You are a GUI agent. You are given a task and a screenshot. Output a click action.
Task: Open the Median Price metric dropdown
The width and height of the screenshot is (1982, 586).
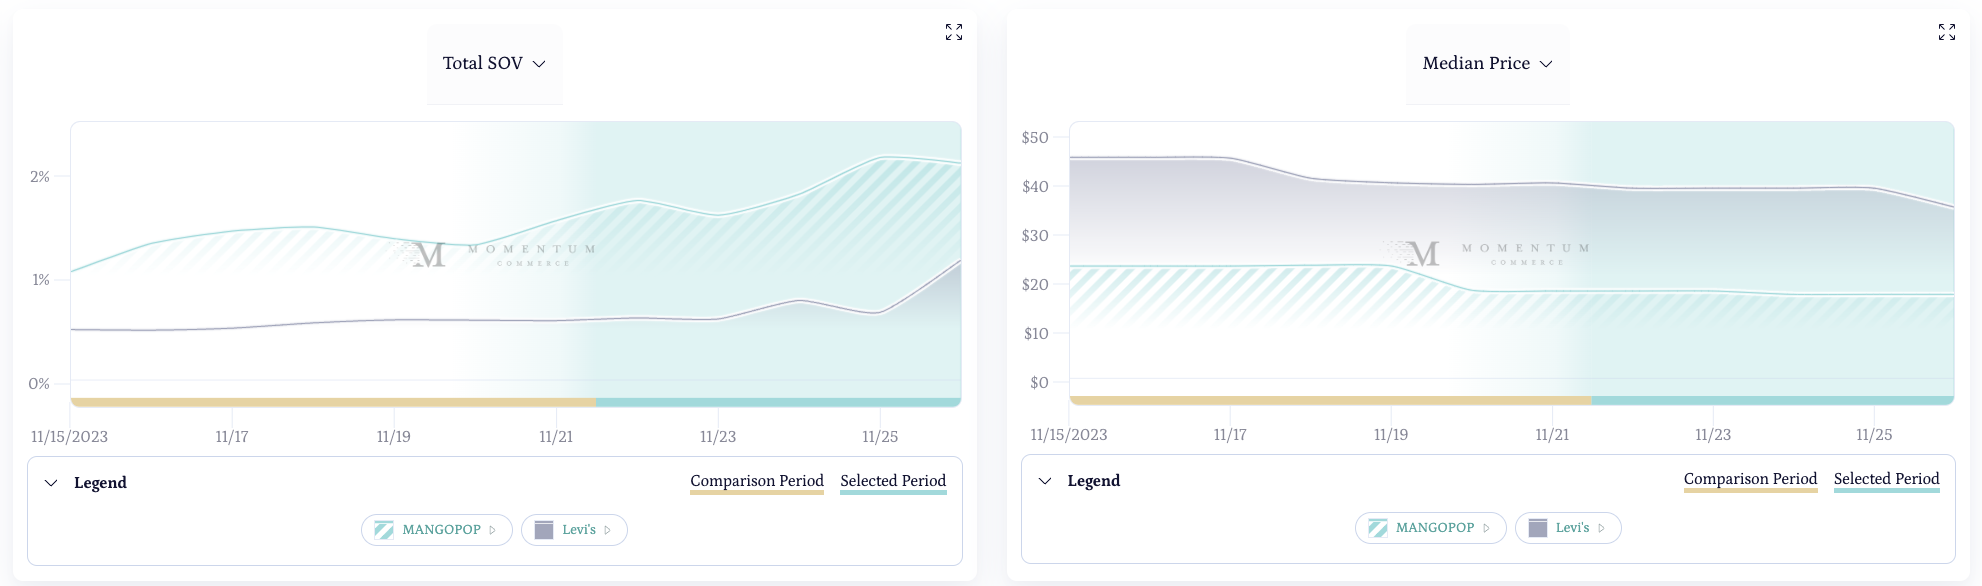point(1487,63)
